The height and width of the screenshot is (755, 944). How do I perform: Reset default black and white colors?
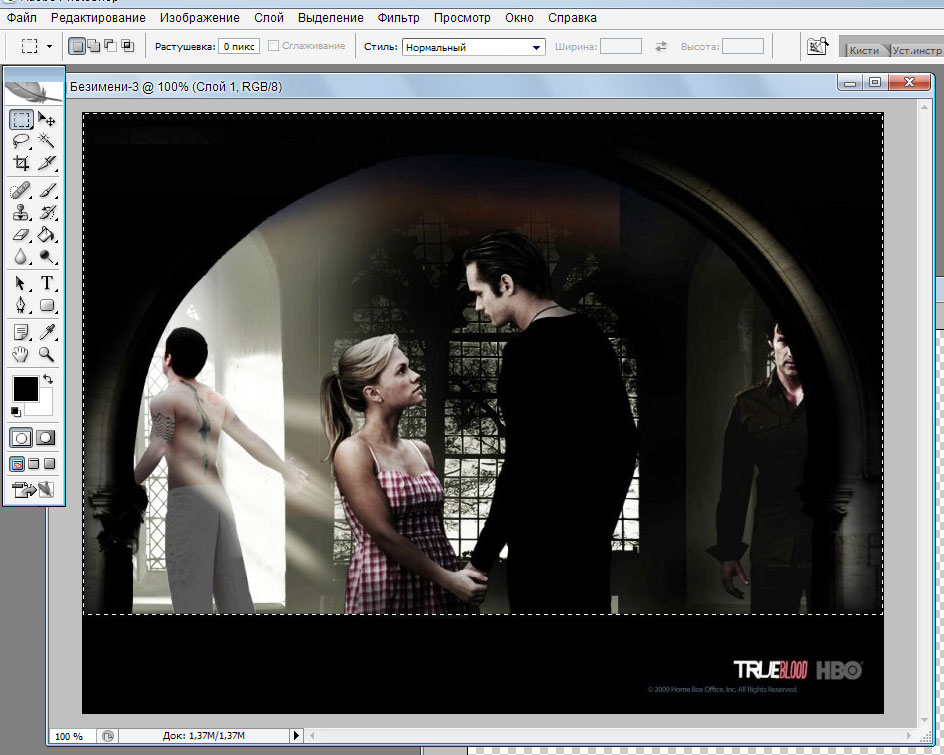click(16, 412)
